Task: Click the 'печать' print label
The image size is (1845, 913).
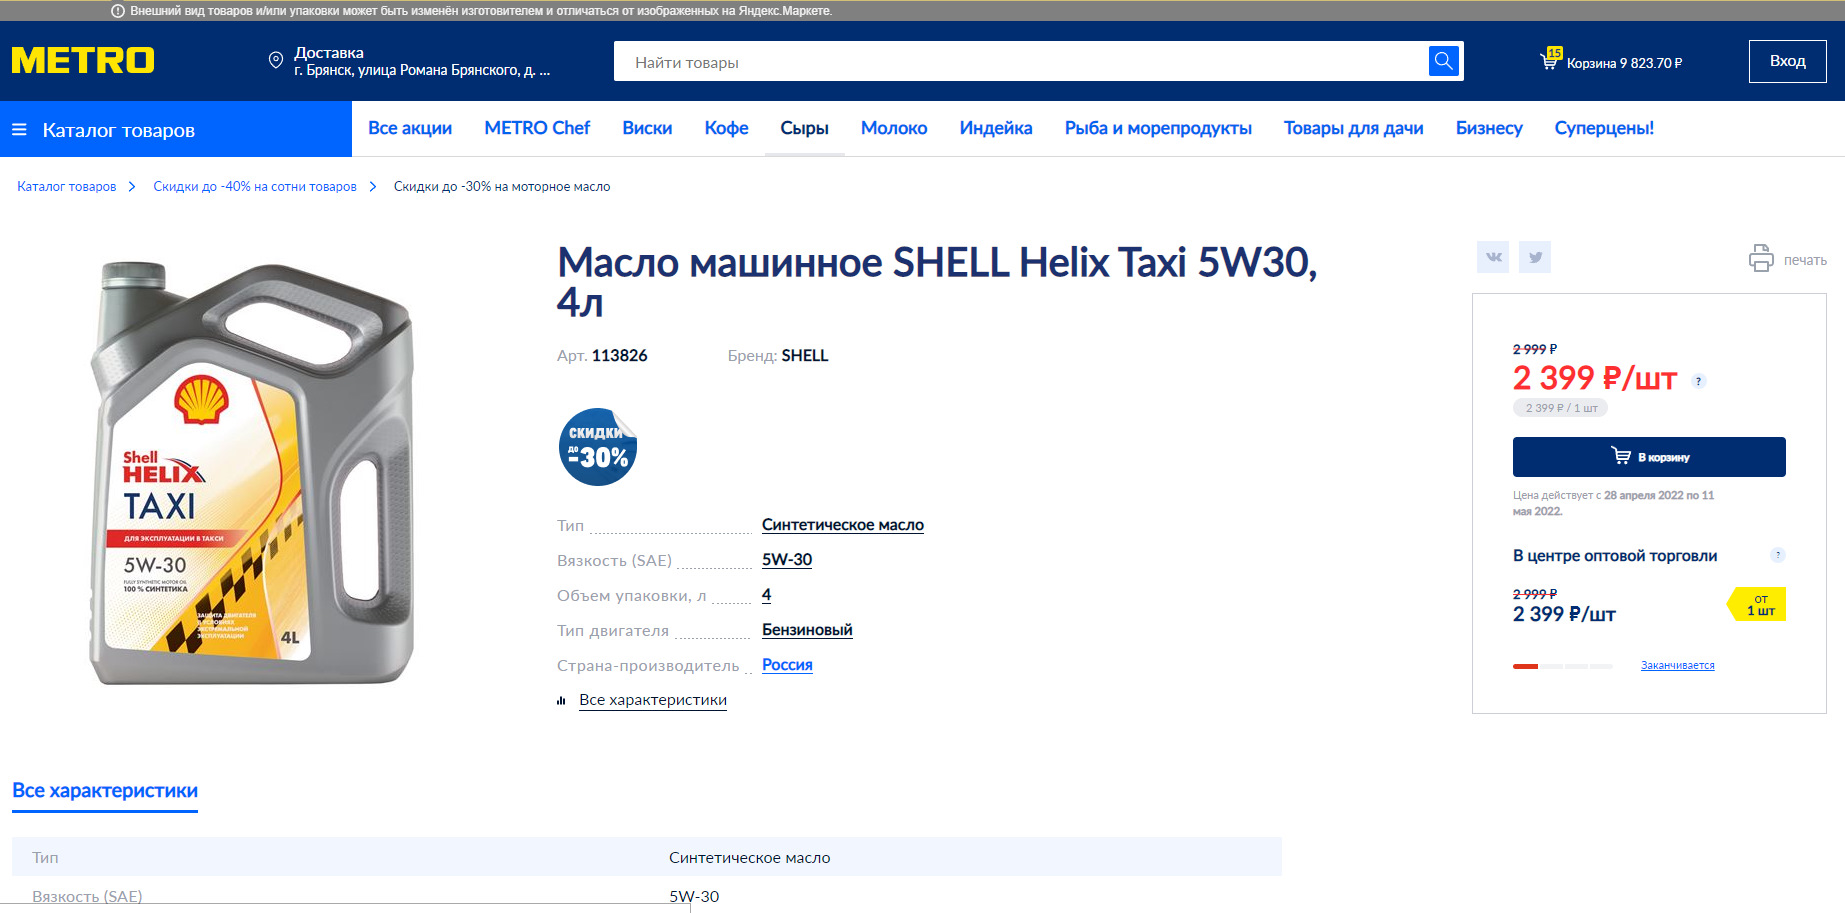Action: (x=1805, y=260)
